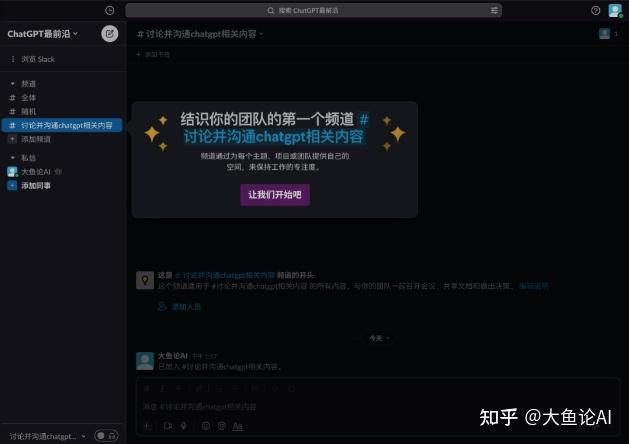Click the 大鱼论AI sender name in message
Image resolution: width=629 pixels, height=444 pixels.
point(172,356)
